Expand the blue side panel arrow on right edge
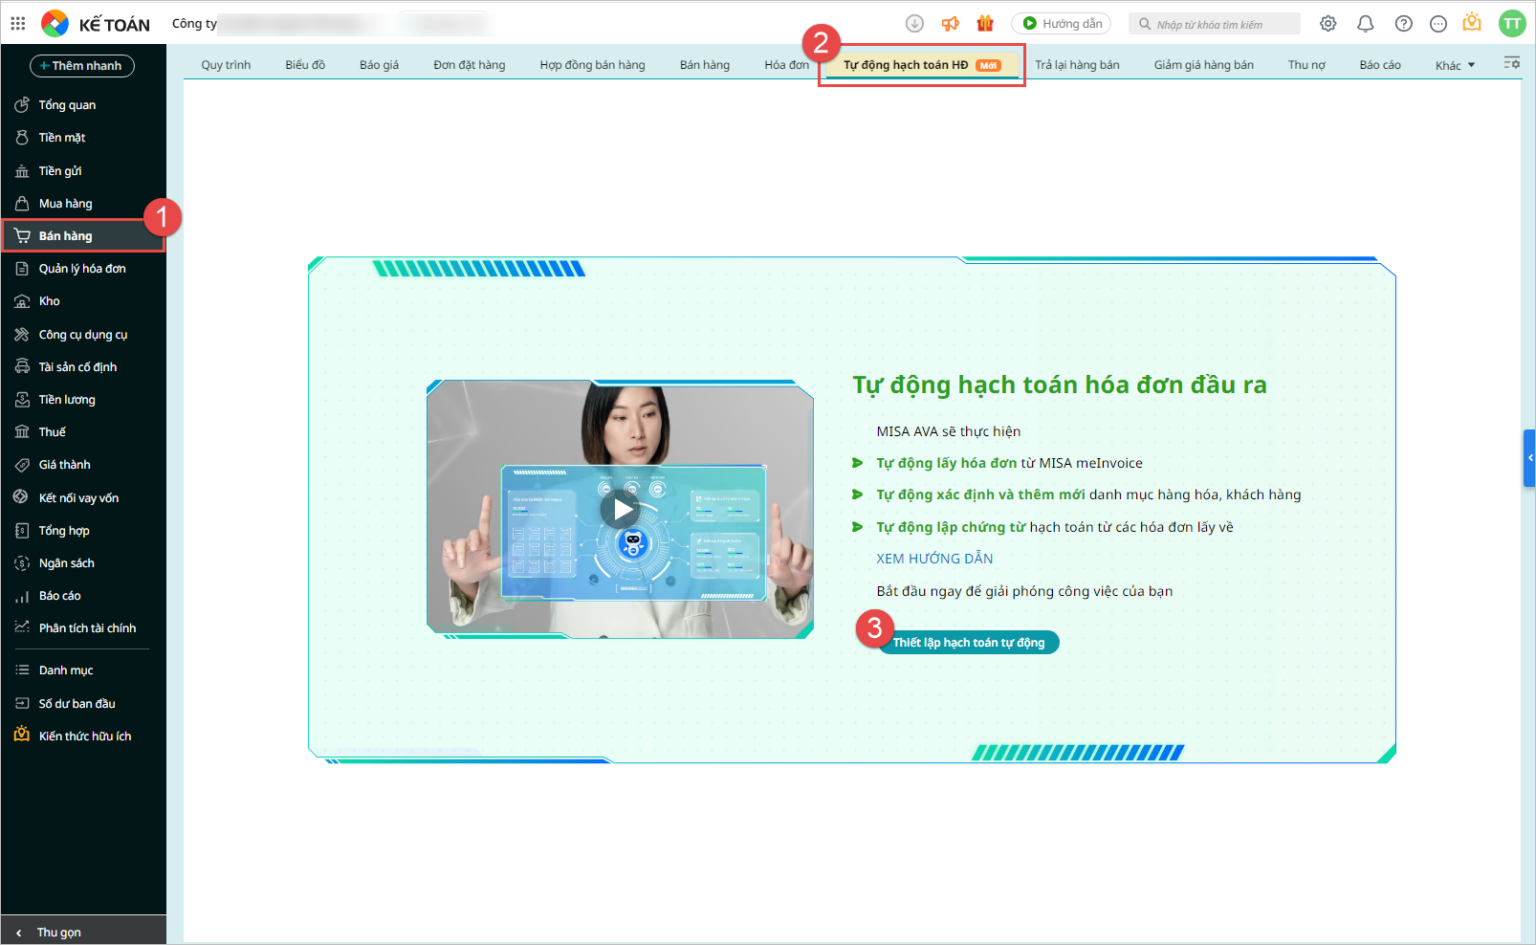Screen dimensions: 1536x945 pyautogui.click(x=1529, y=458)
